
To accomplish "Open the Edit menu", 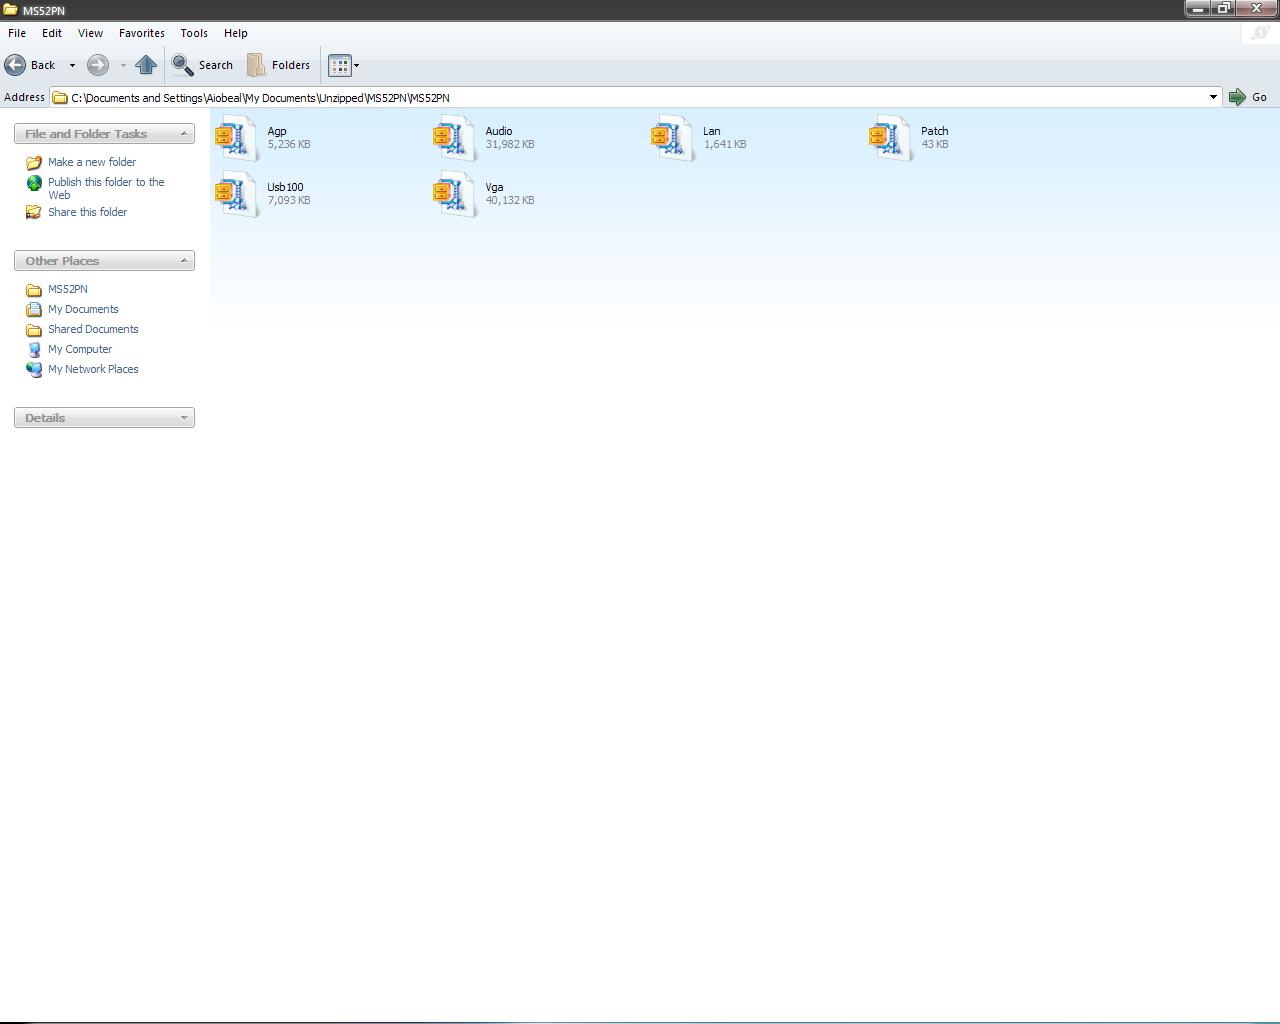I will 52,33.
